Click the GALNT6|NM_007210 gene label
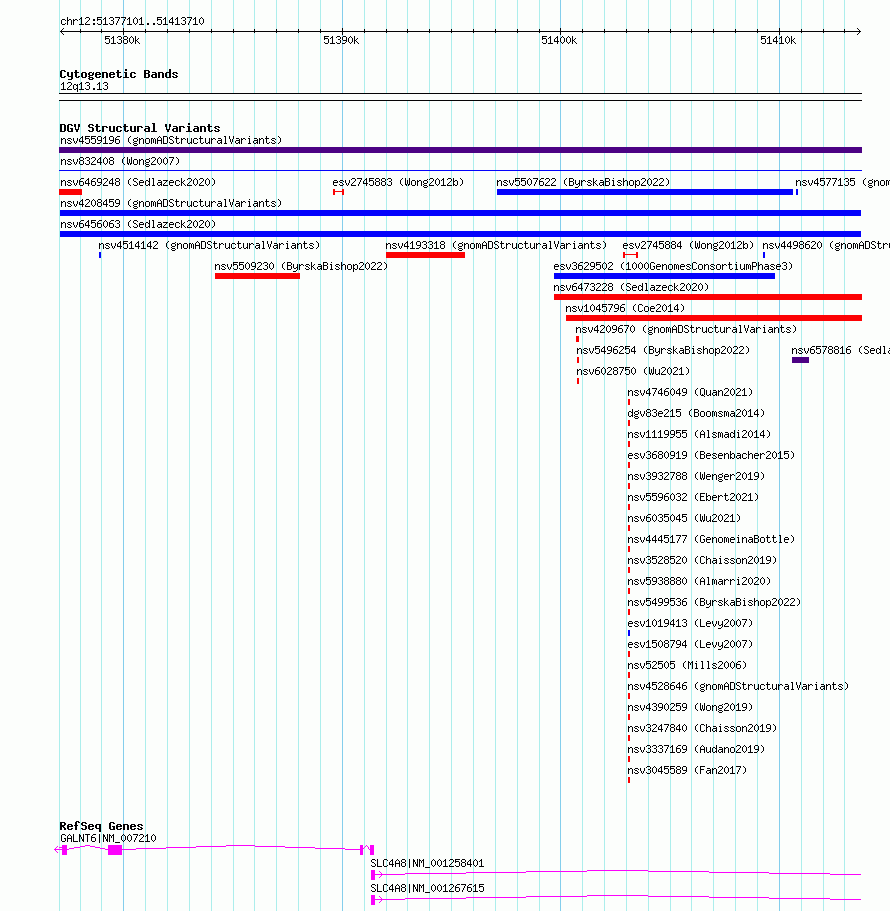The height and width of the screenshot is (911, 890). (108, 838)
